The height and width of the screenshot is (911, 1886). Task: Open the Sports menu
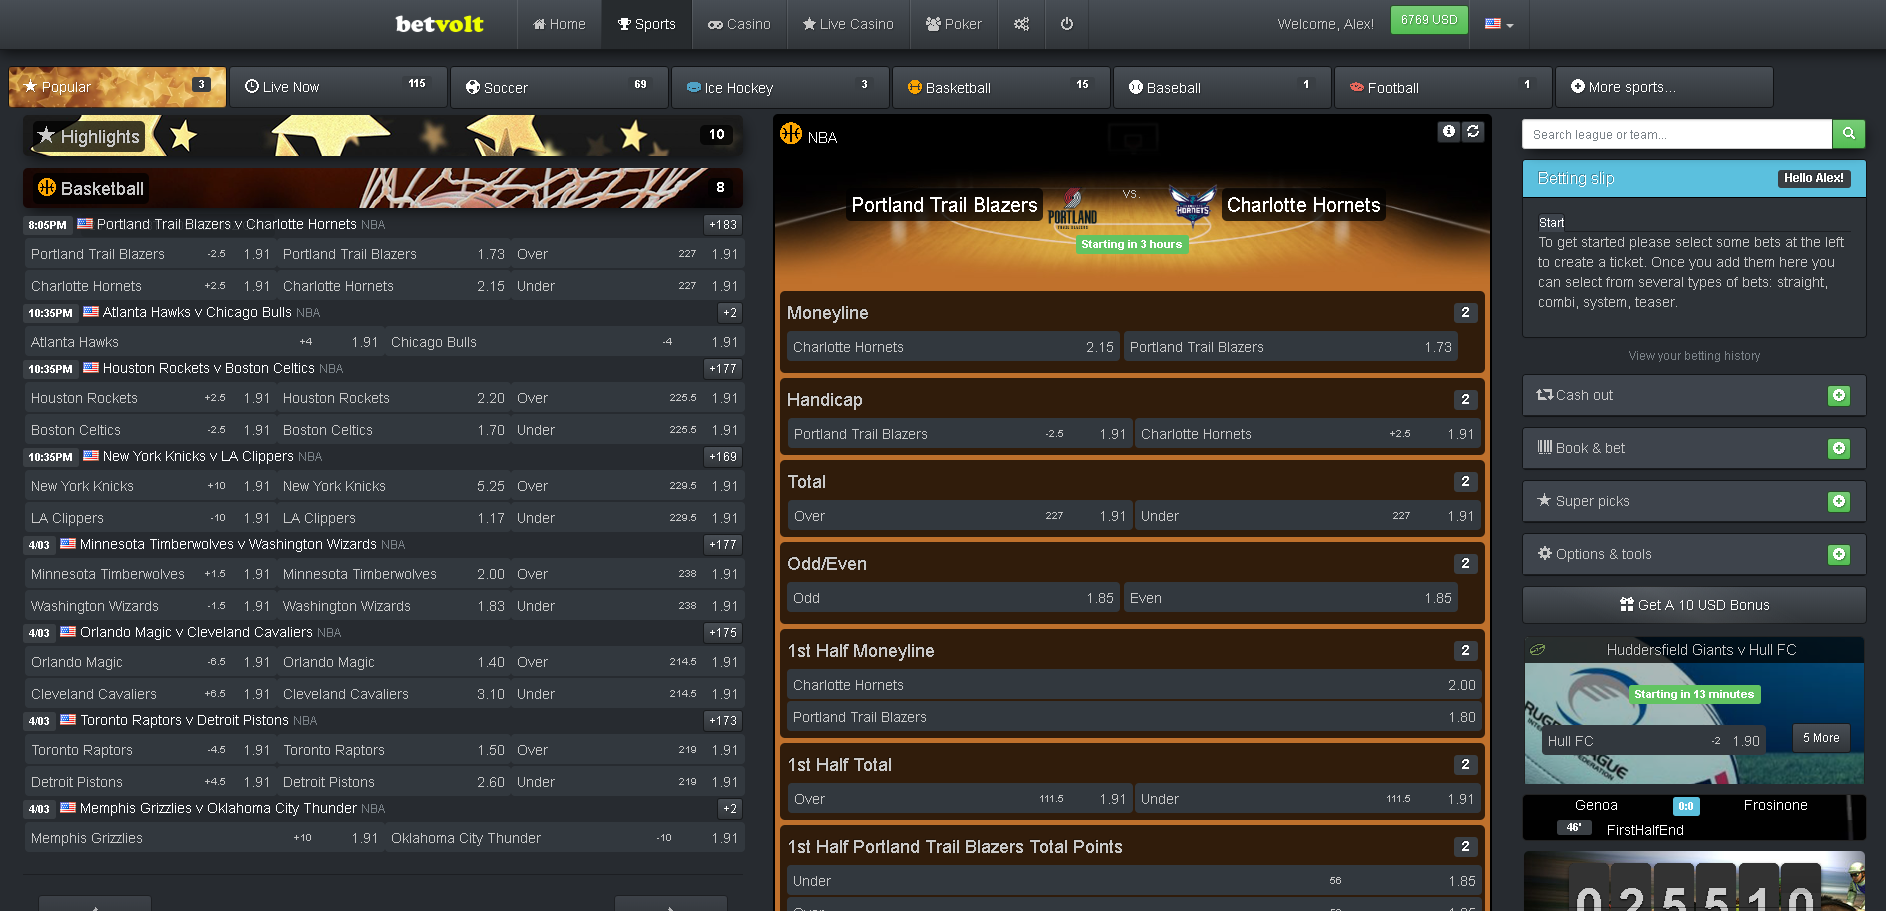(x=646, y=24)
